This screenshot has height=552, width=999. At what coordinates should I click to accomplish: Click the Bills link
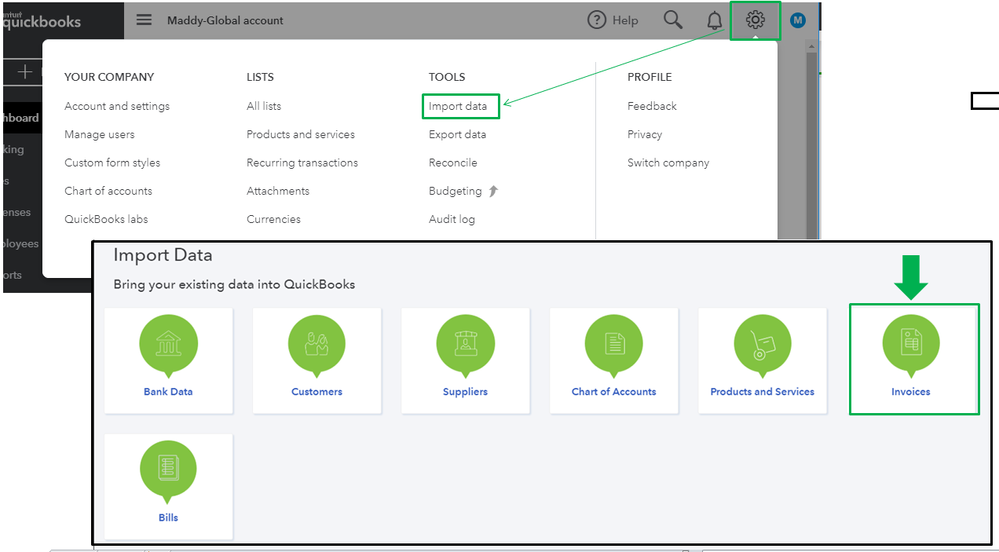[168, 518]
